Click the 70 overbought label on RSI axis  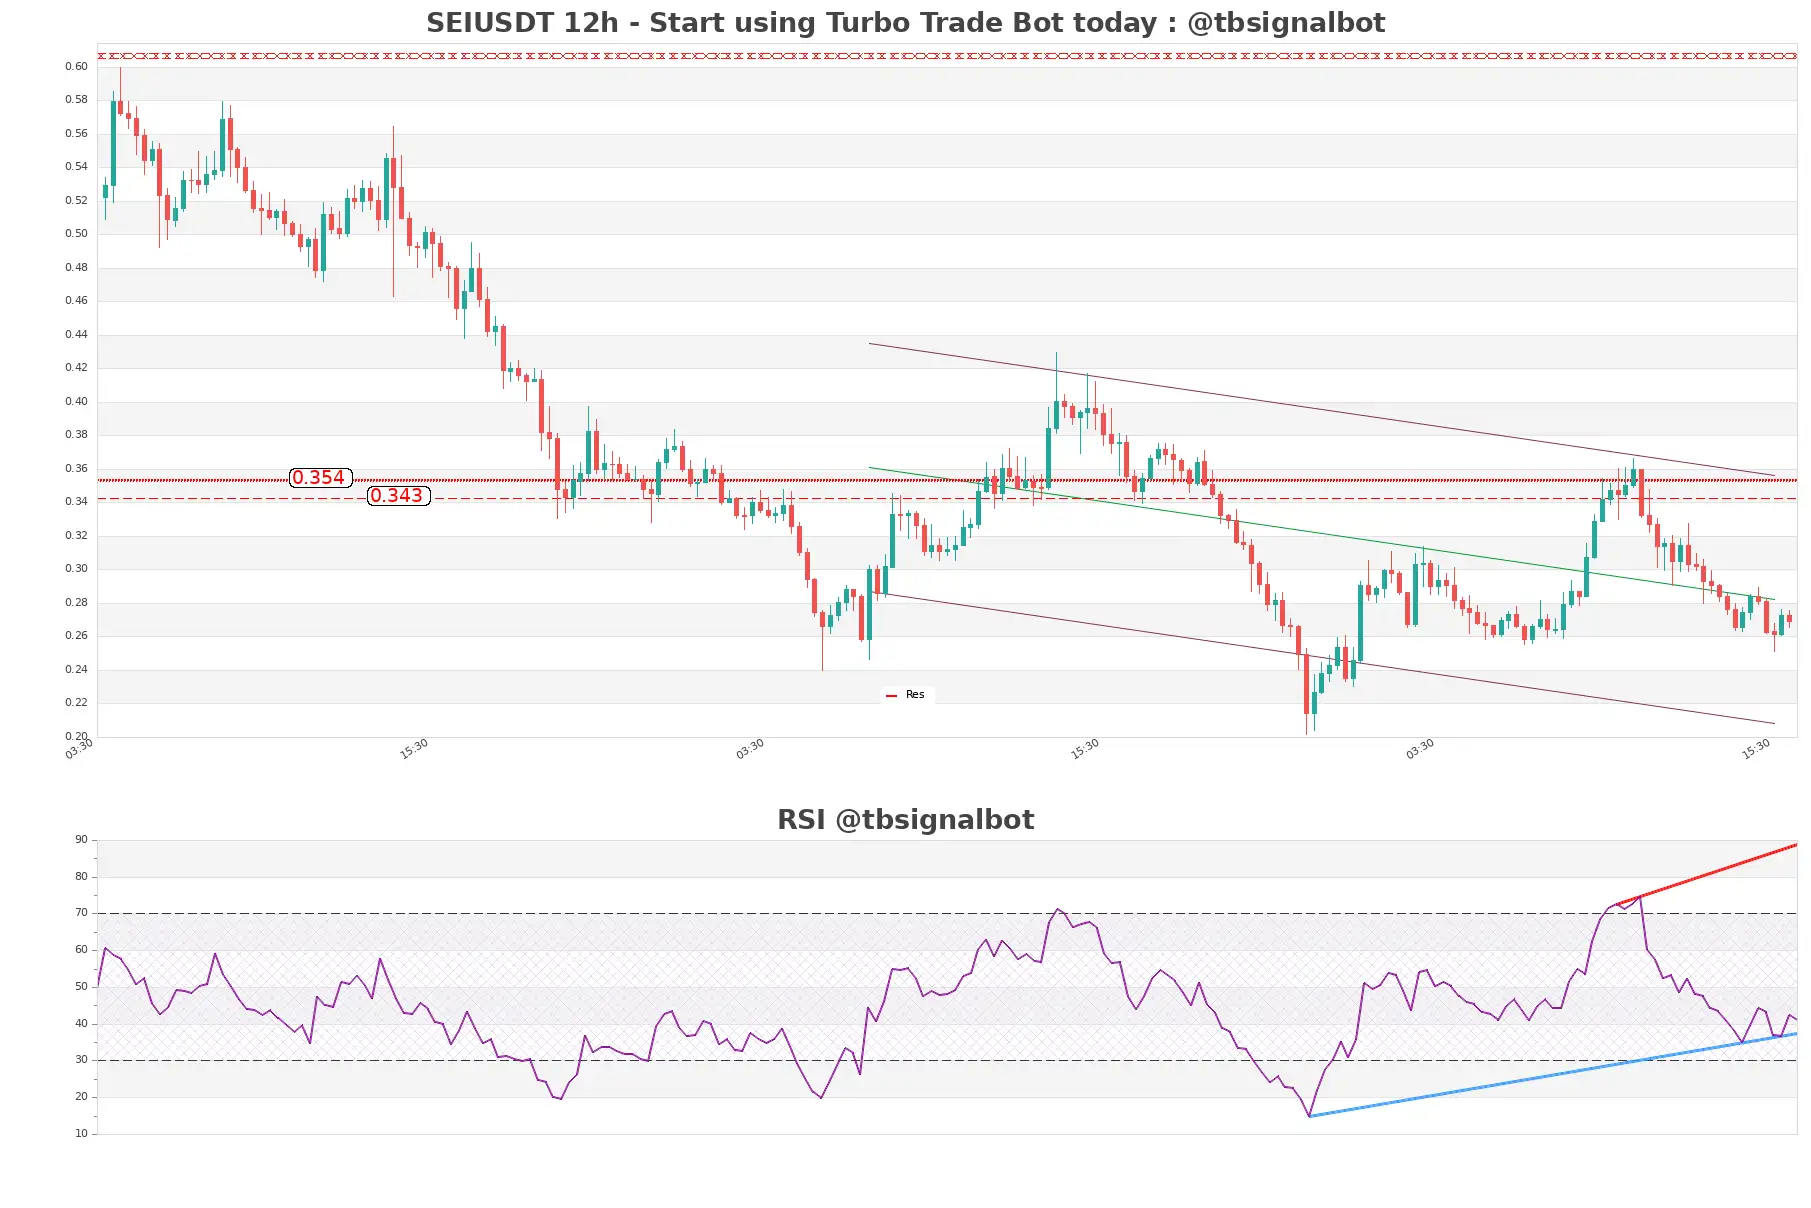tap(81, 912)
